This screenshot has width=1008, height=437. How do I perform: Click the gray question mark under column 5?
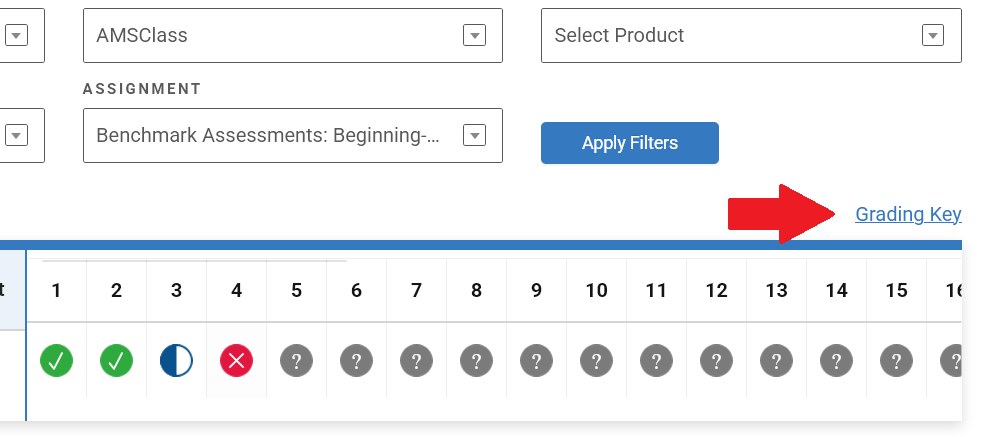(297, 360)
